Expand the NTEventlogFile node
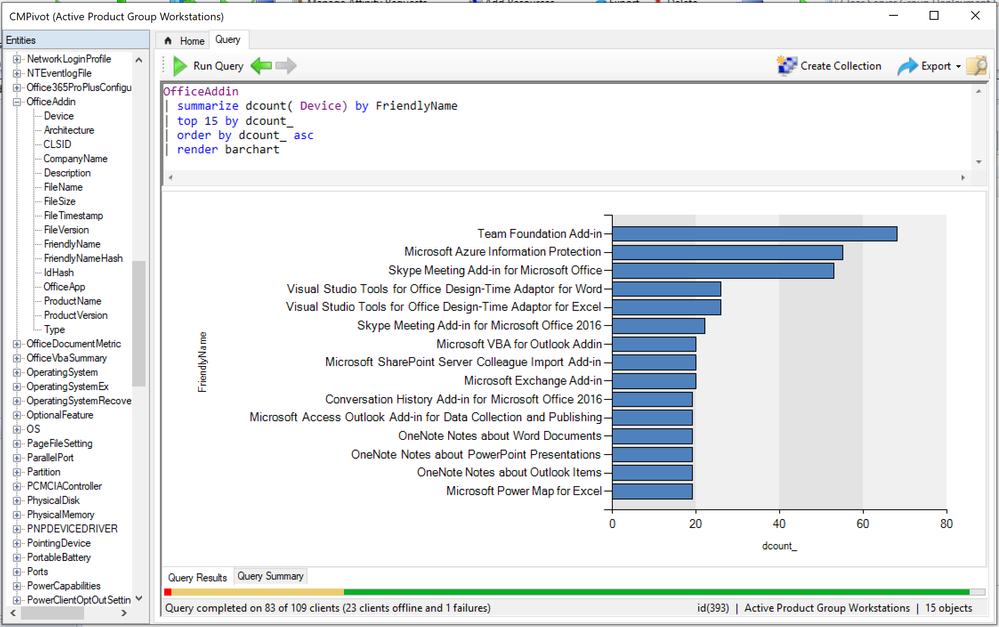 point(17,73)
